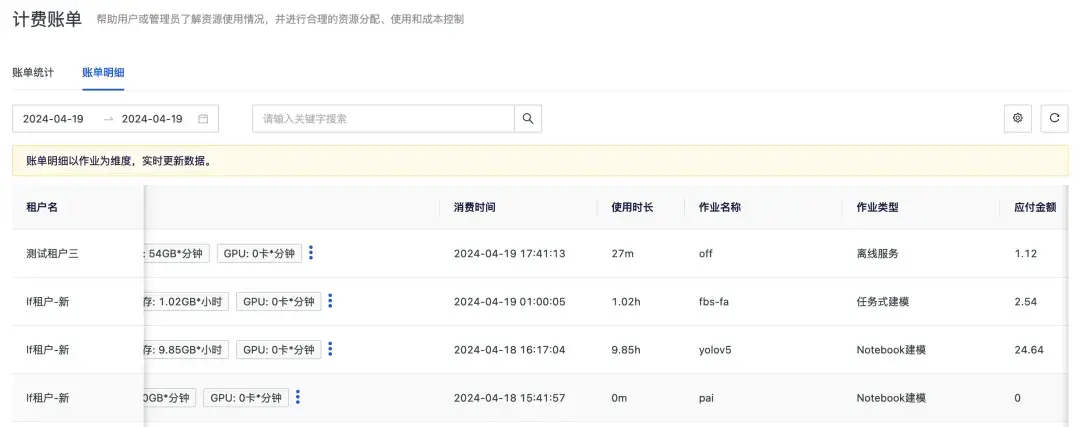The image size is (1080, 427).
Task: Click 消费时间 column header
Action: [475, 207]
